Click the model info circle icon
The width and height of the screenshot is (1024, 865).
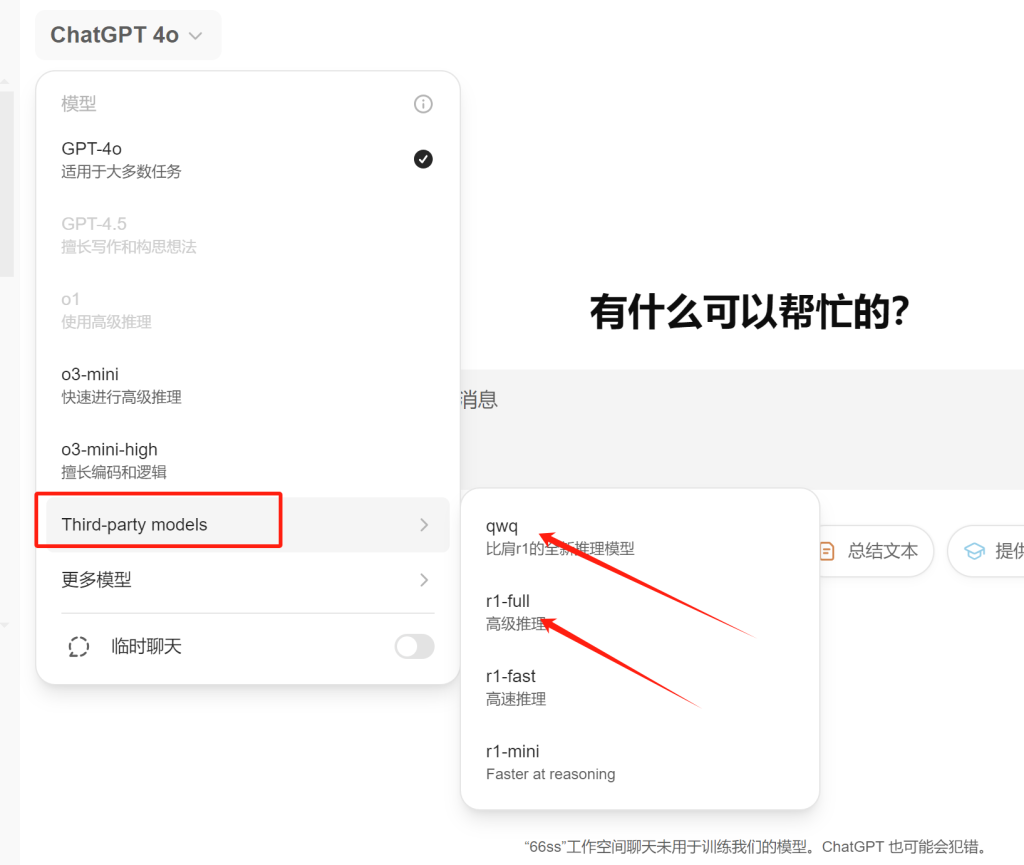(x=423, y=104)
